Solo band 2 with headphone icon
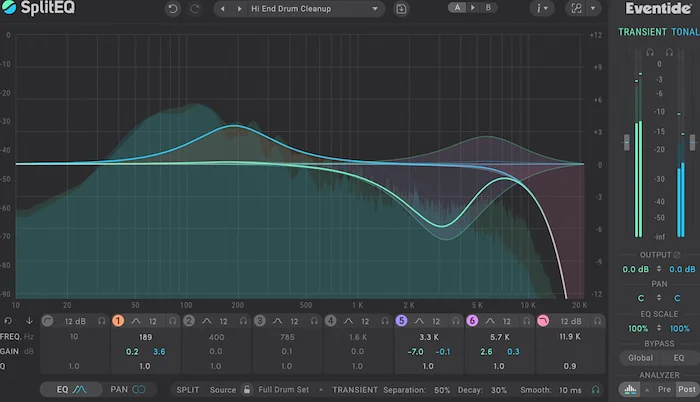700x402 pixels. [x=243, y=321]
